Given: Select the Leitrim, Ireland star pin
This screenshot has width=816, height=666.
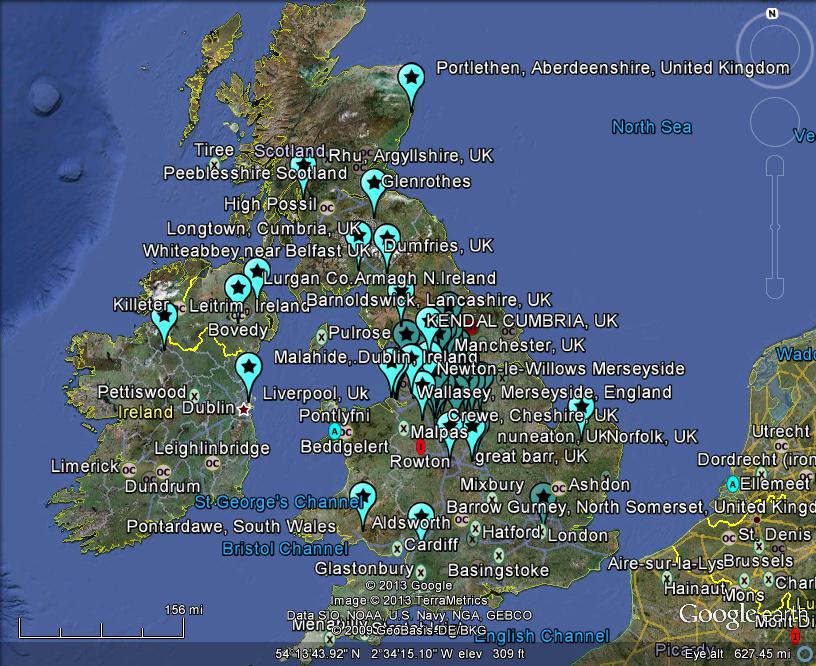Looking at the screenshot, I should tap(238, 288).
